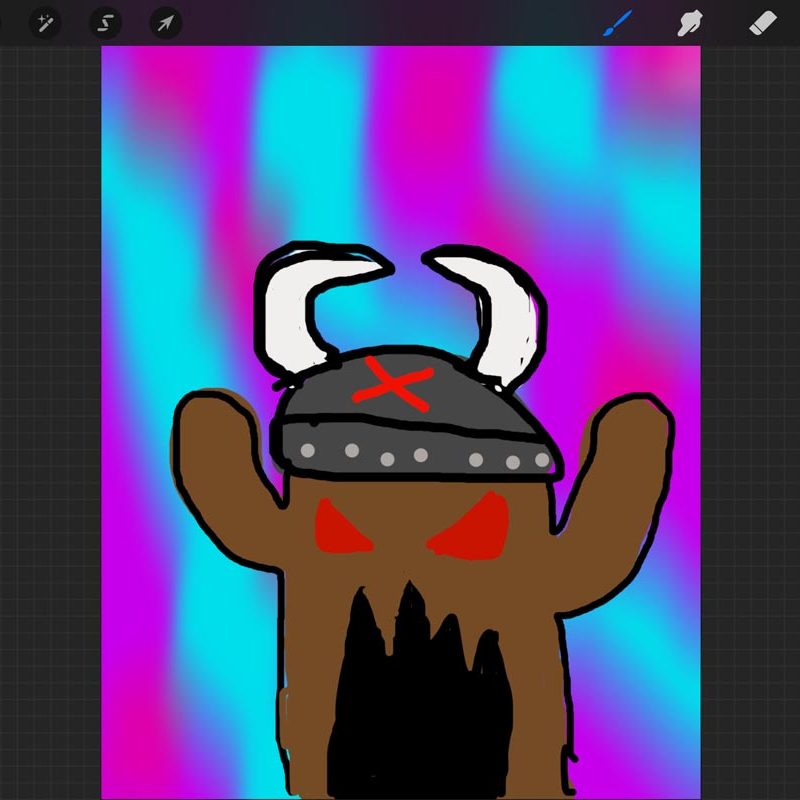Tap the dark grid area left of canvas
This screenshot has width=800, height=800.
point(50,400)
